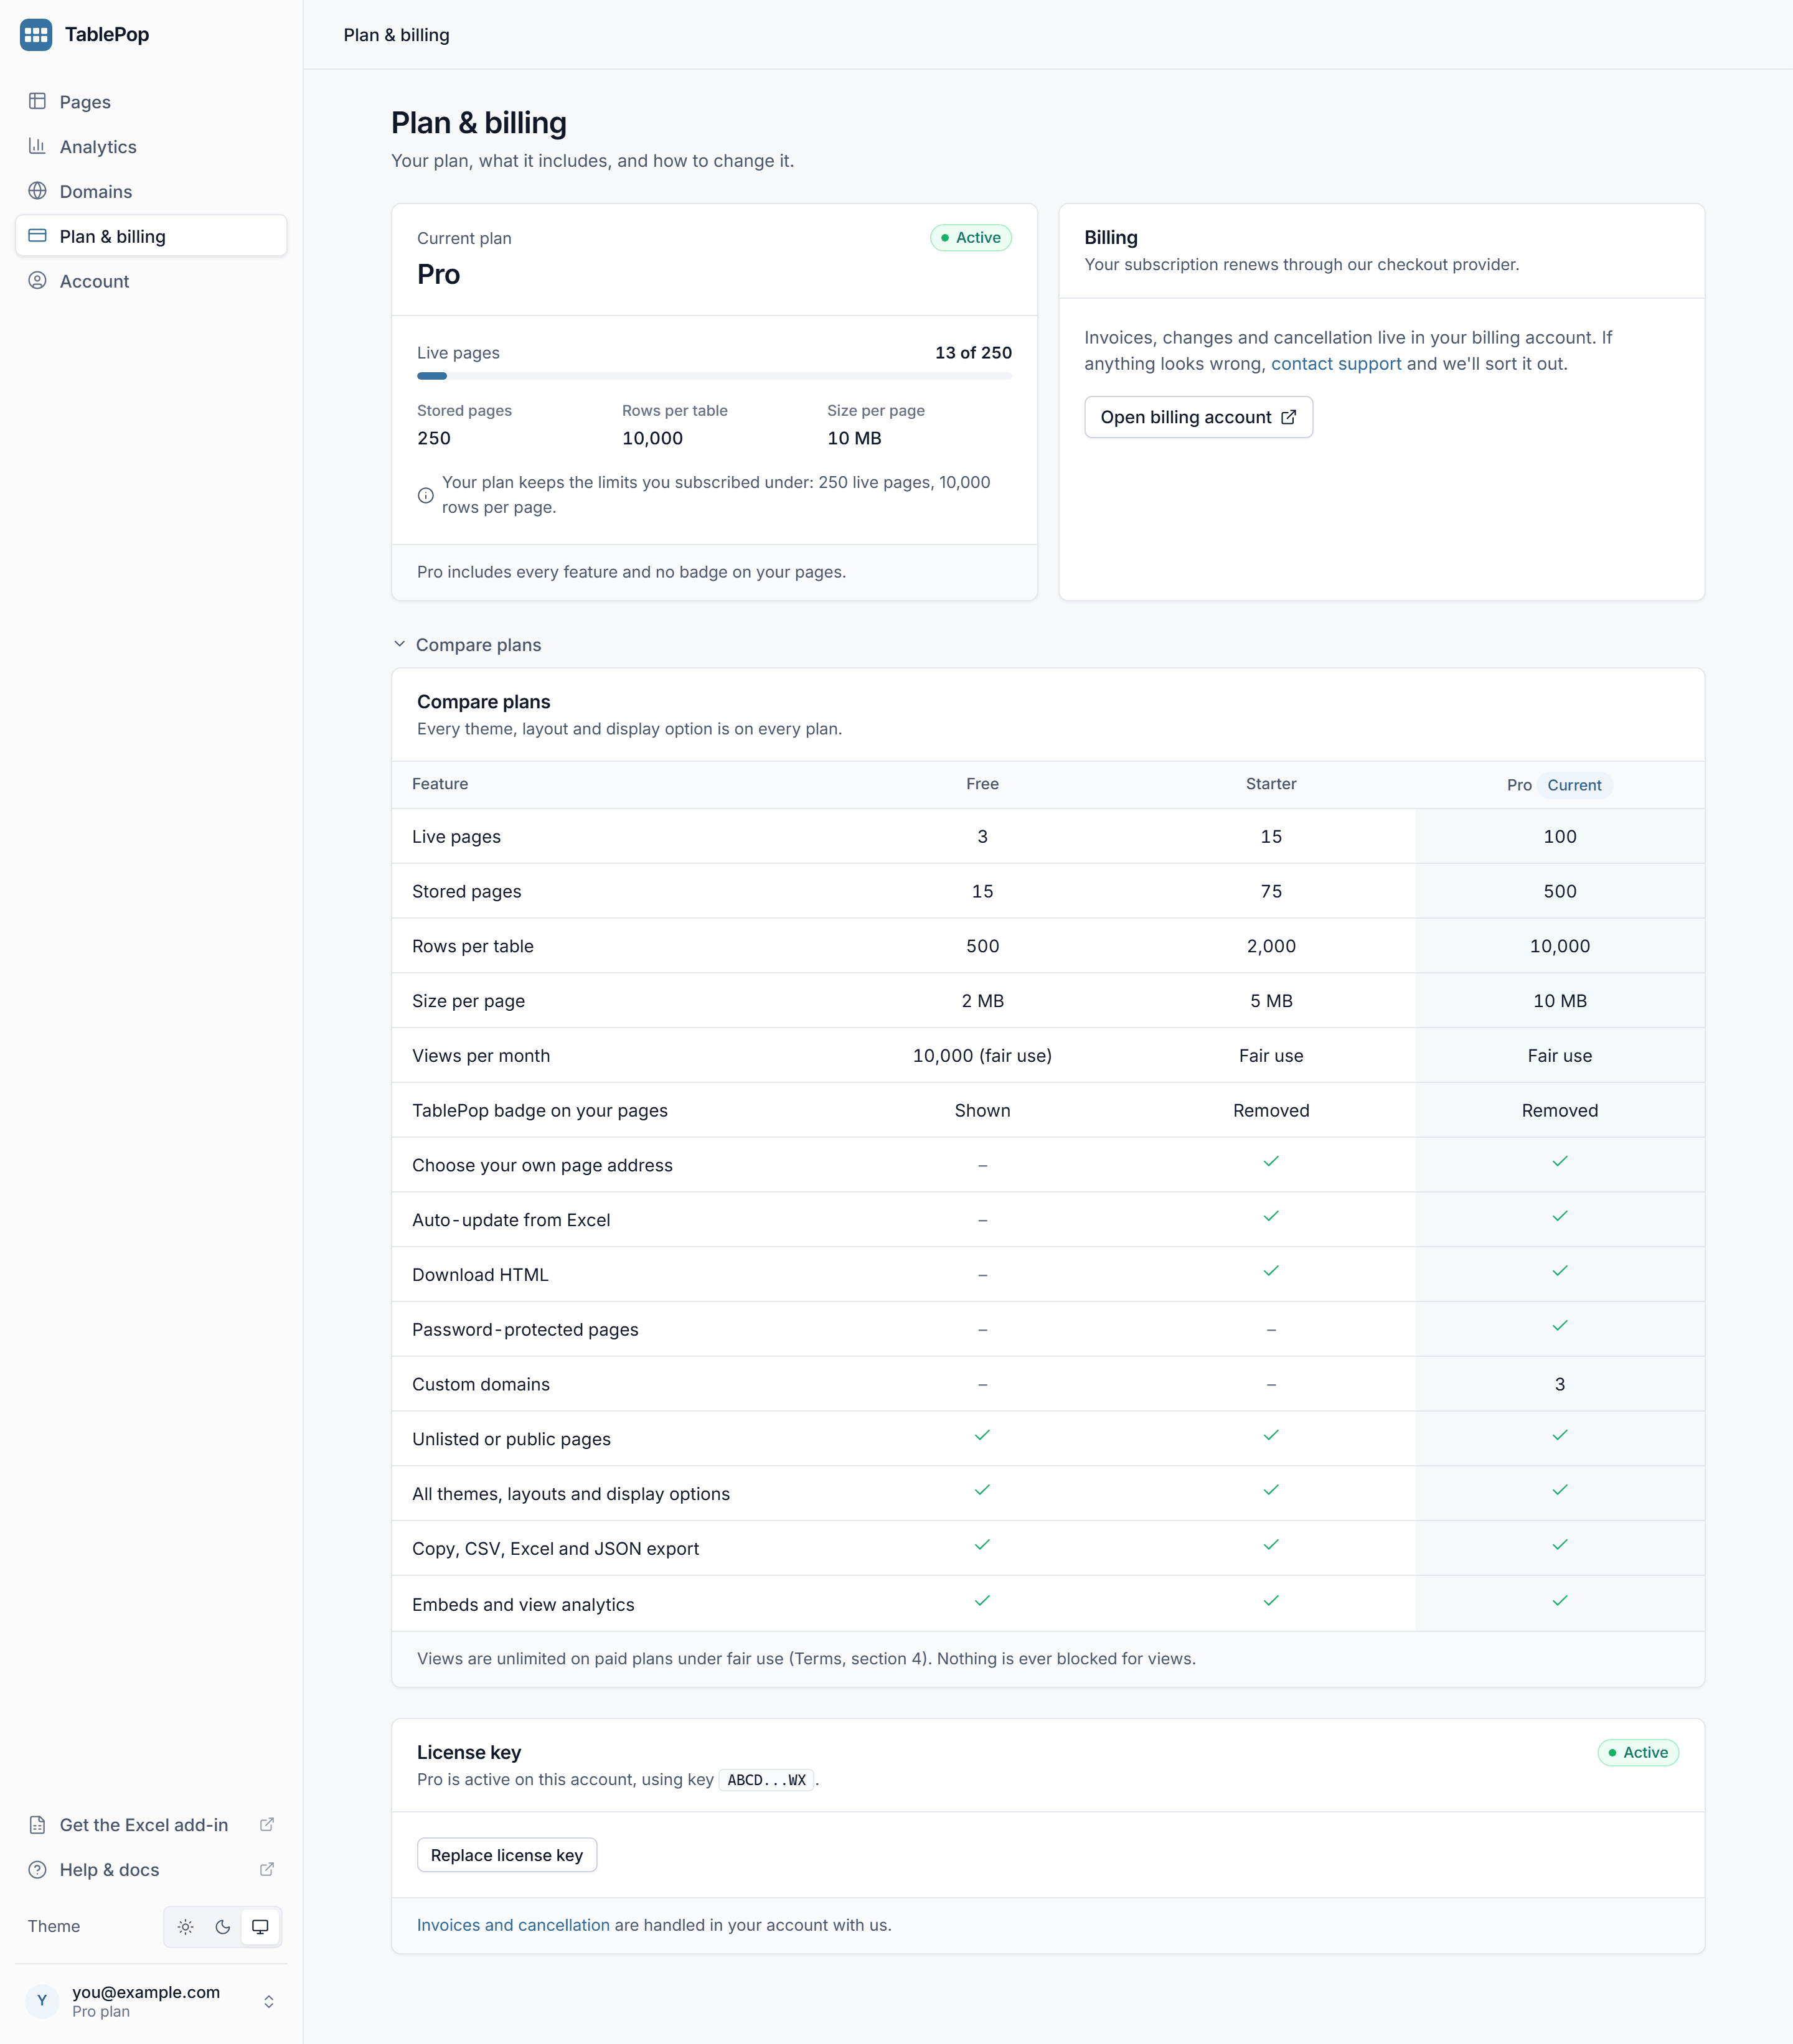Click the Starter column header
Screen dimensions: 1793x2044
coord(1271,784)
